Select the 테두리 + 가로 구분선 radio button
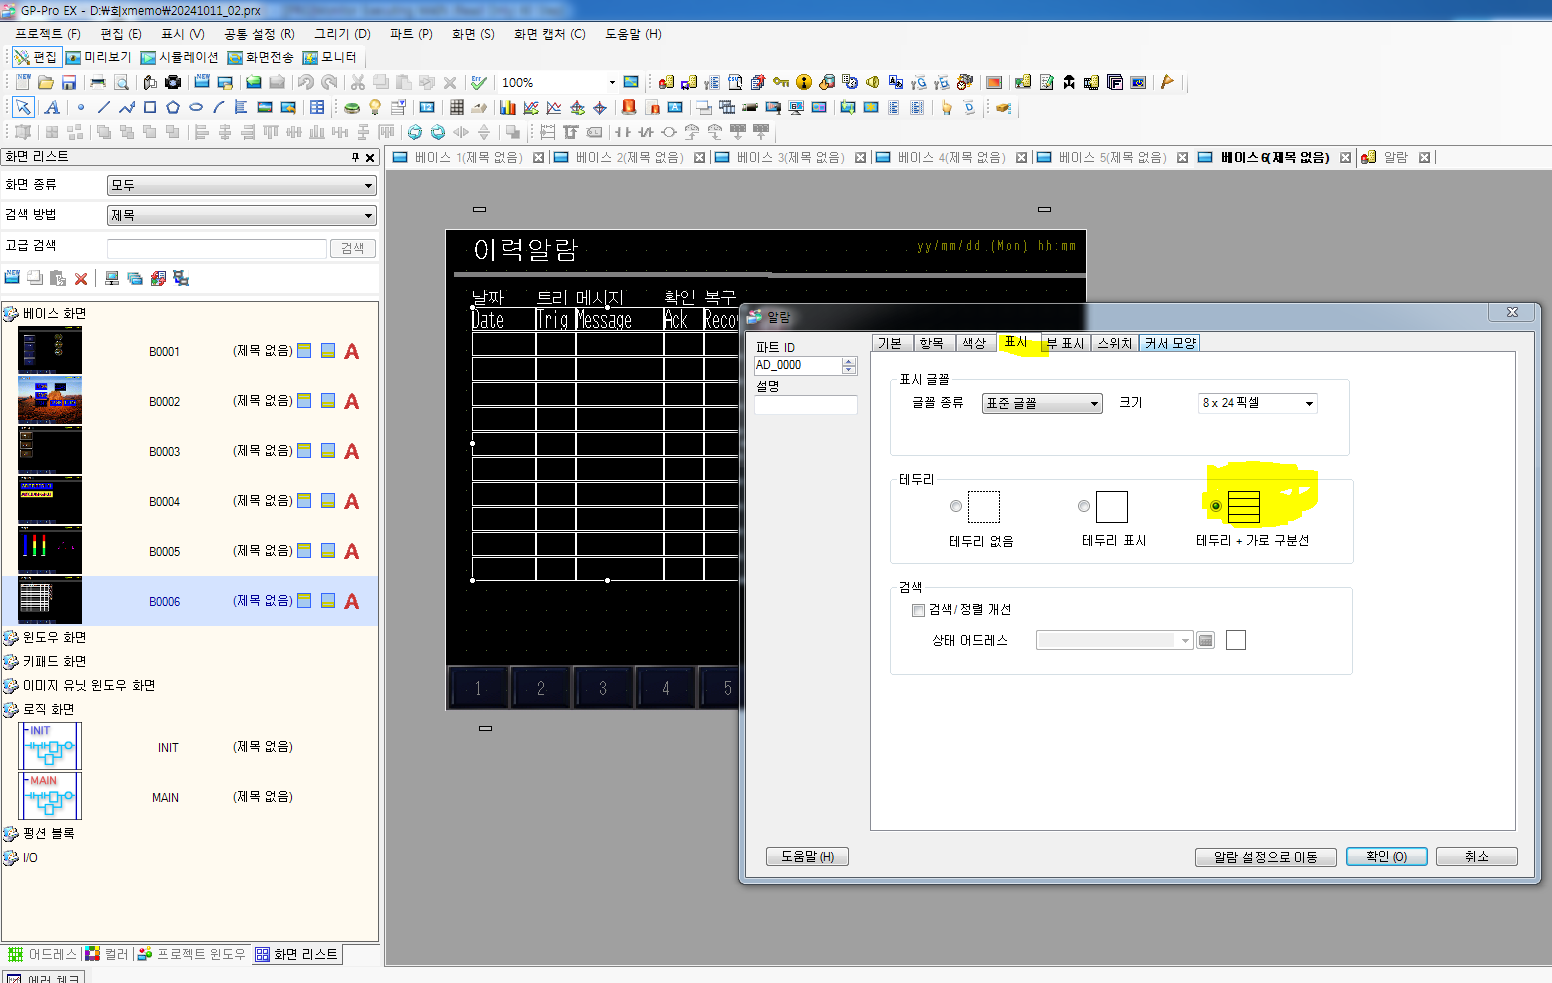The image size is (1552, 983). [1216, 506]
